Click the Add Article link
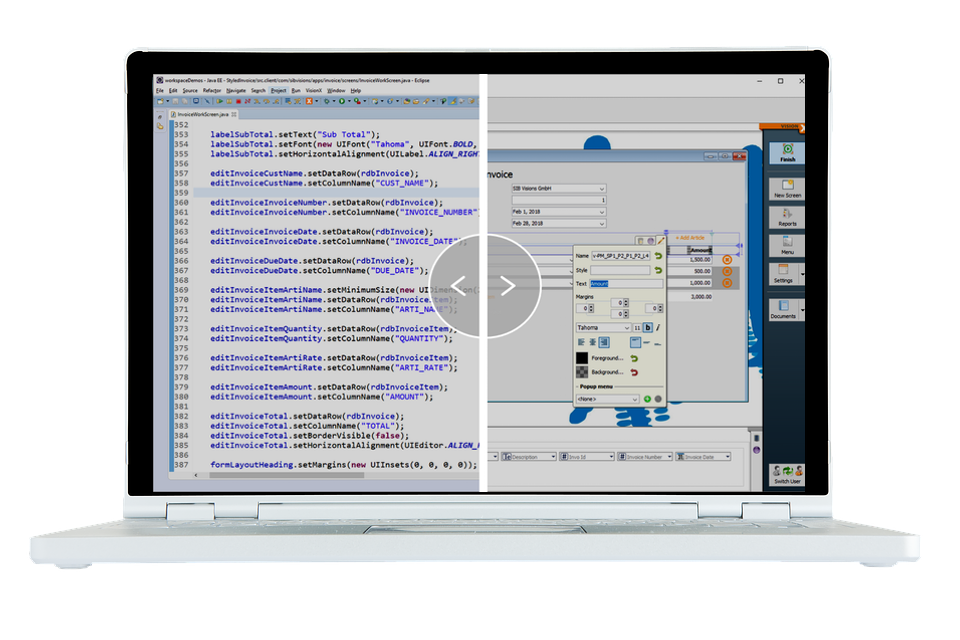The height and width of the screenshot is (640, 960). [x=690, y=238]
